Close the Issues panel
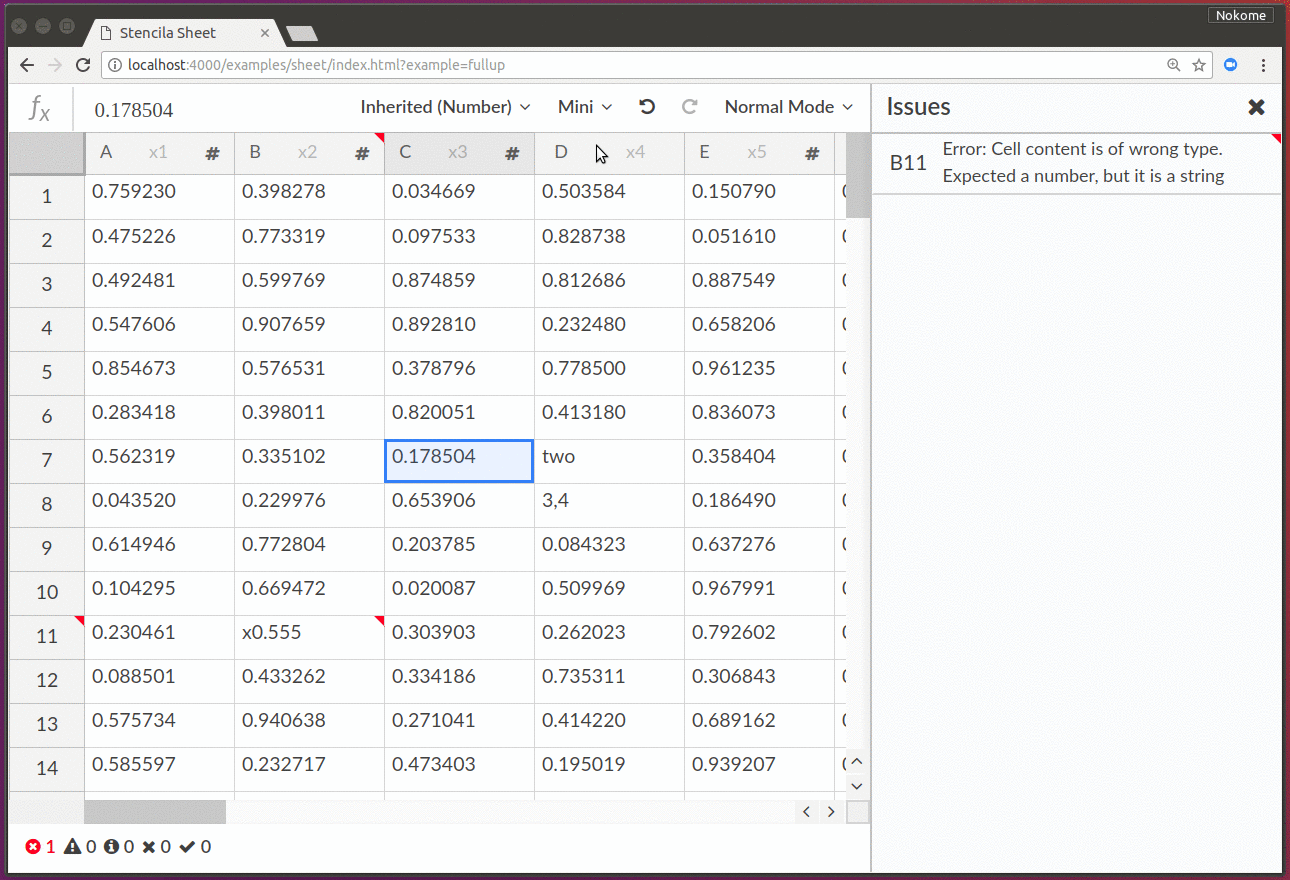This screenshot has height=880, width=1290. [x=1256, y=107]
